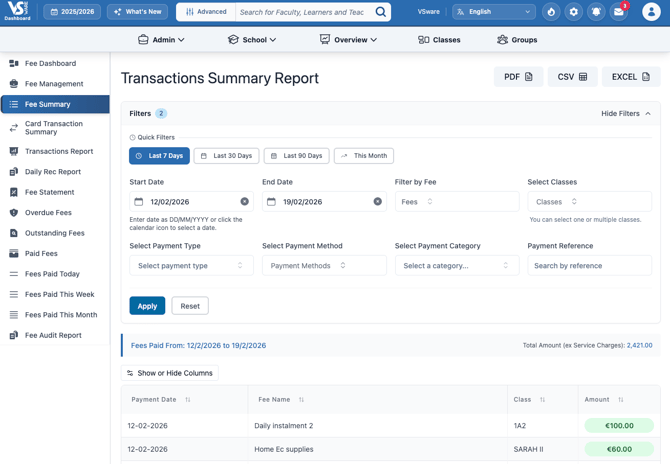Open Overdue Fees in sidebar
The width and height of the screenshot is (670, 464).
pyautogui.click(x=48, y=213)
